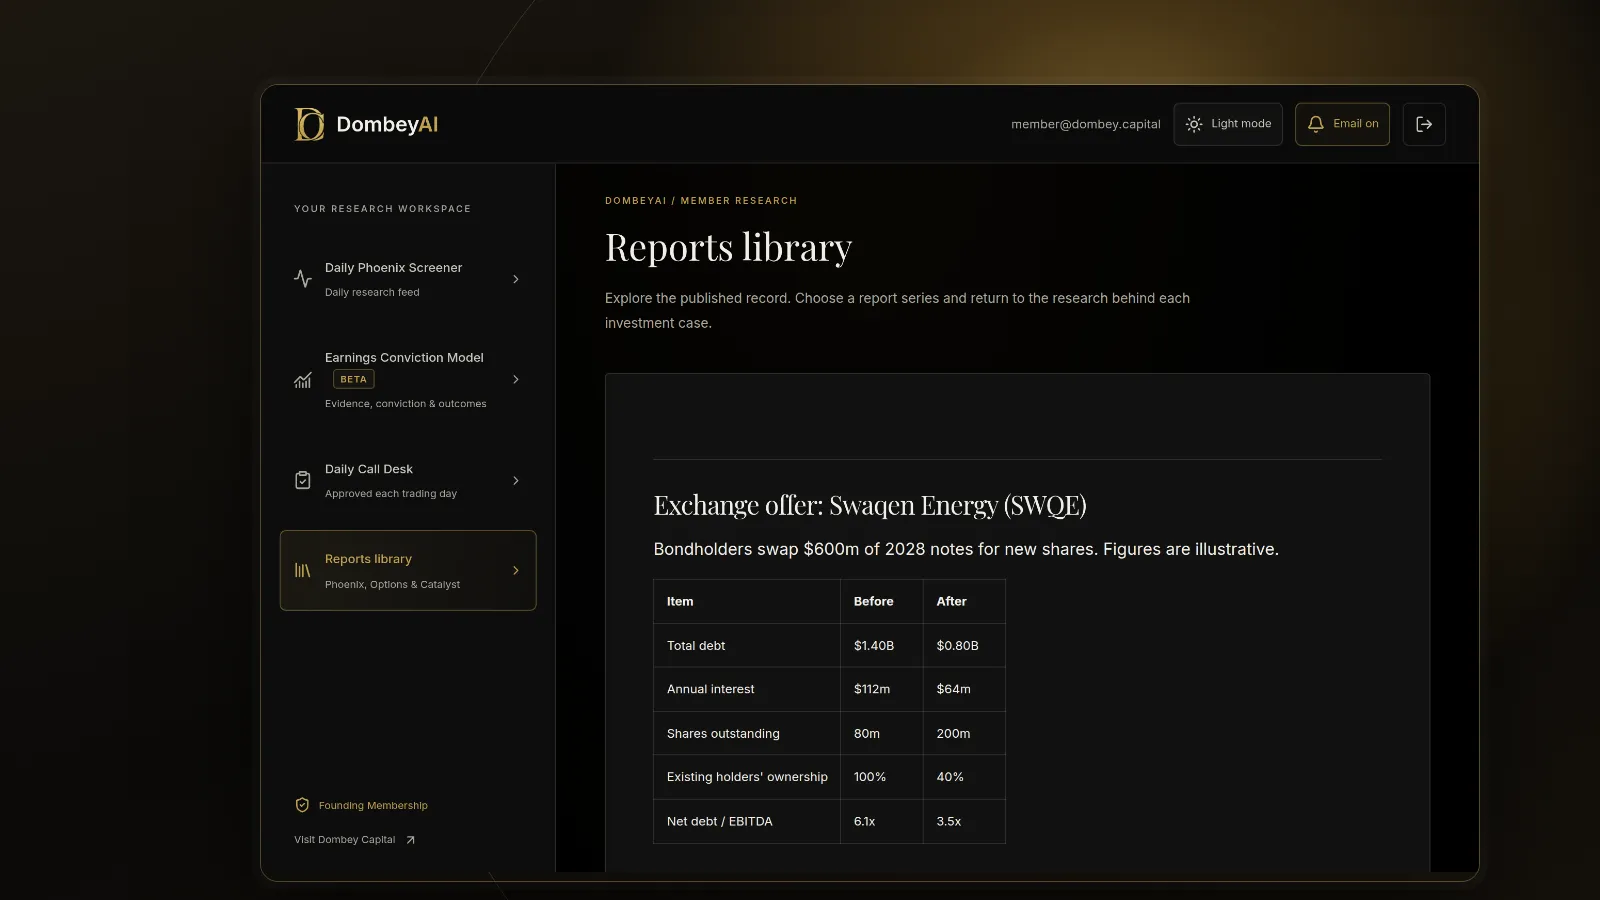Viewport: 1600px width, 900px height.
Task: Click the DOMBEYAI / MEMBER RESEARCH breadcrumb
Action: [701, 201]
